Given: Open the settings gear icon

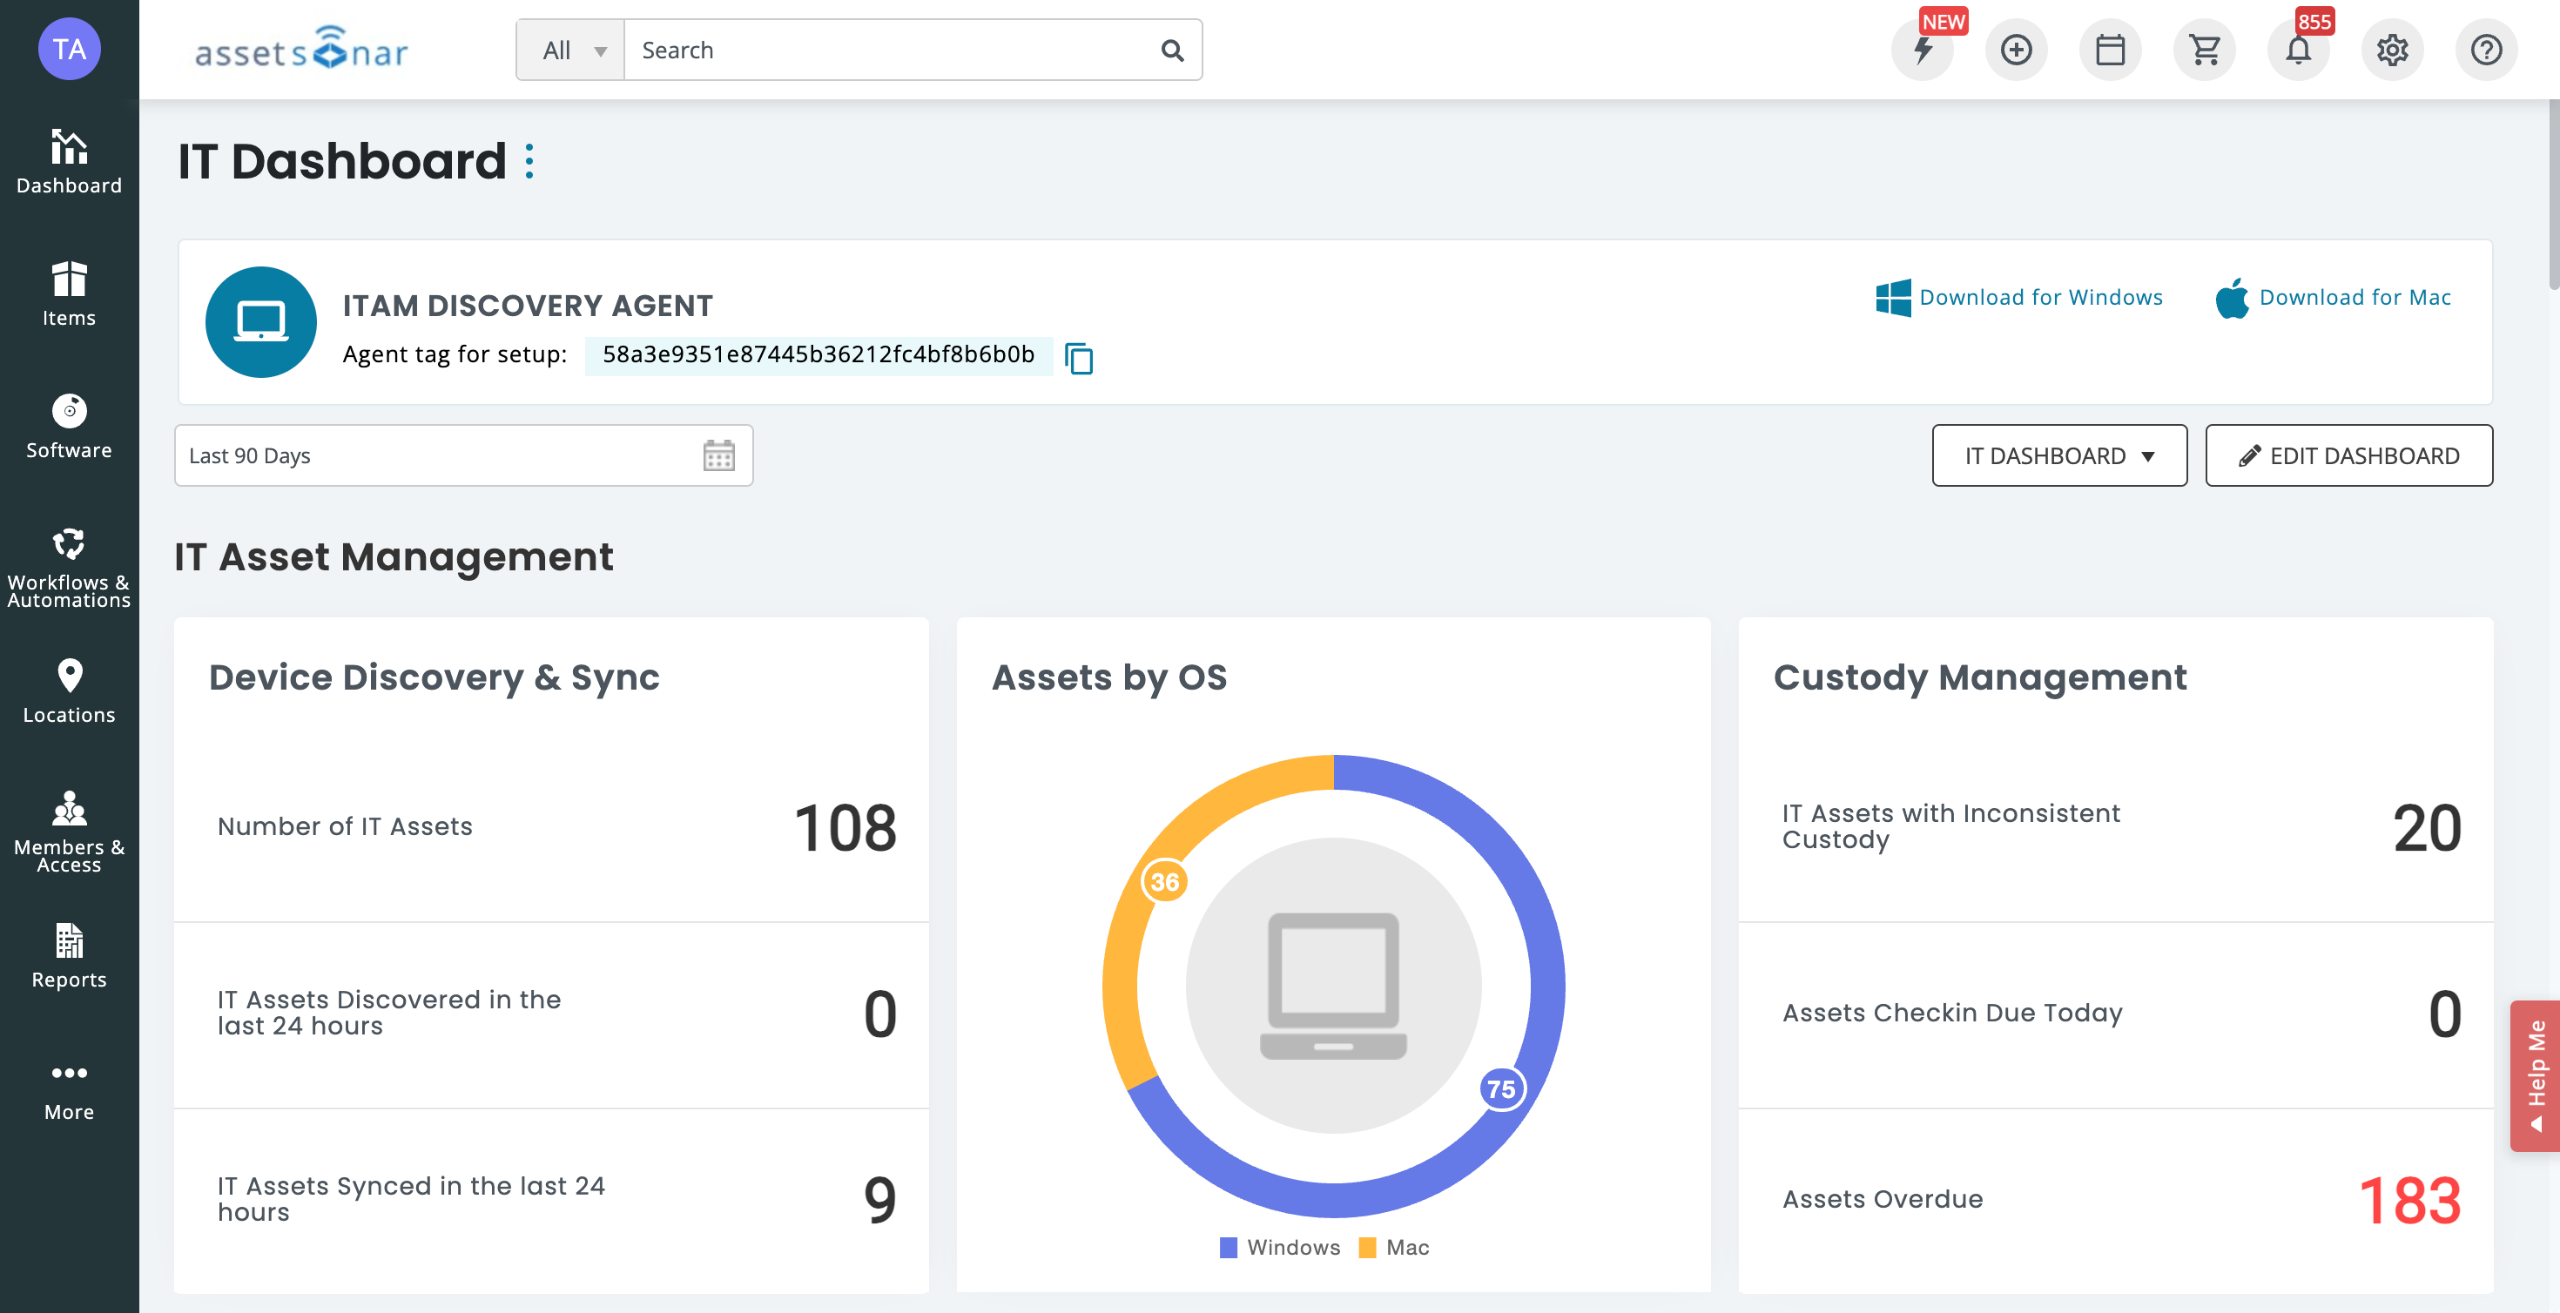Looking at the screenshot, I should tap(2392, 50).
